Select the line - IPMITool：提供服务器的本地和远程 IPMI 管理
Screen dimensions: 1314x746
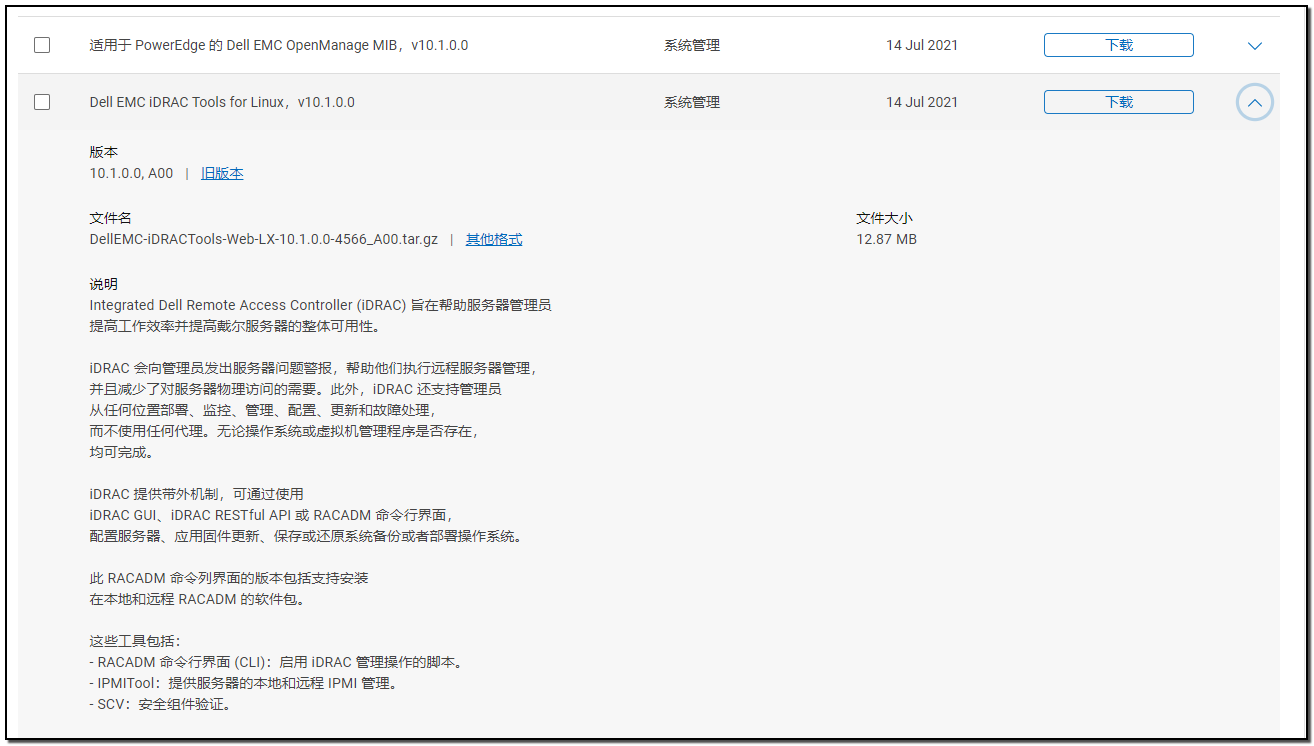coord(246,683)
